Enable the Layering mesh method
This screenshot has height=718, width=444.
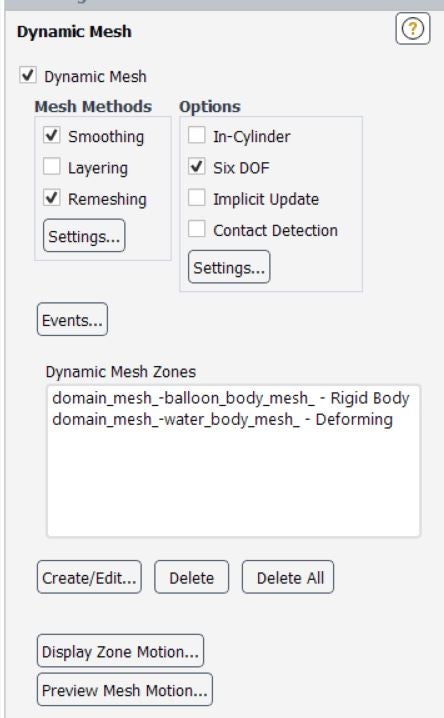(51, 167)
